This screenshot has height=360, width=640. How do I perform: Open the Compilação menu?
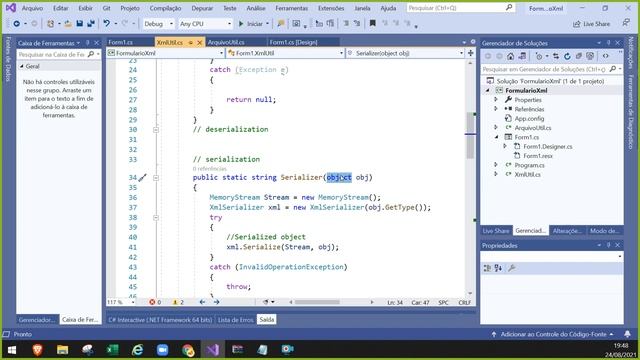[165, 8]
